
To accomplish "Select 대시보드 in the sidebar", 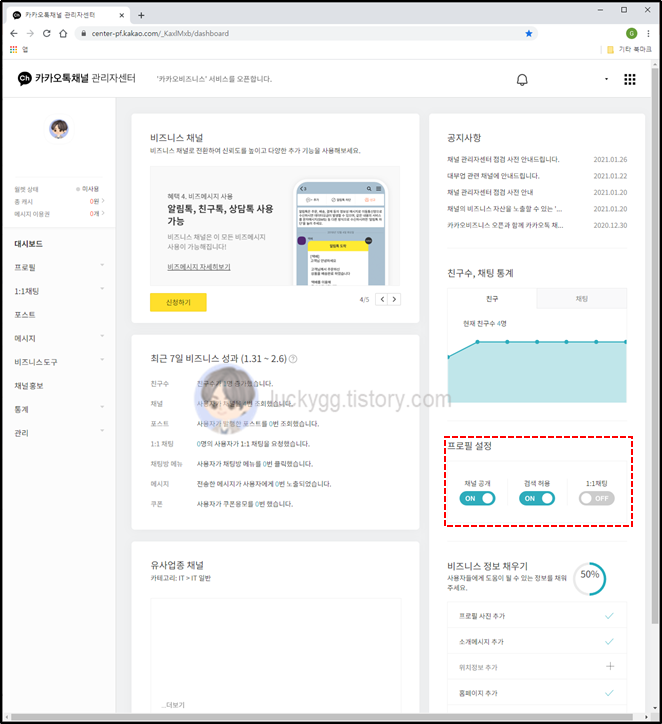I will (x=29, y=244).
